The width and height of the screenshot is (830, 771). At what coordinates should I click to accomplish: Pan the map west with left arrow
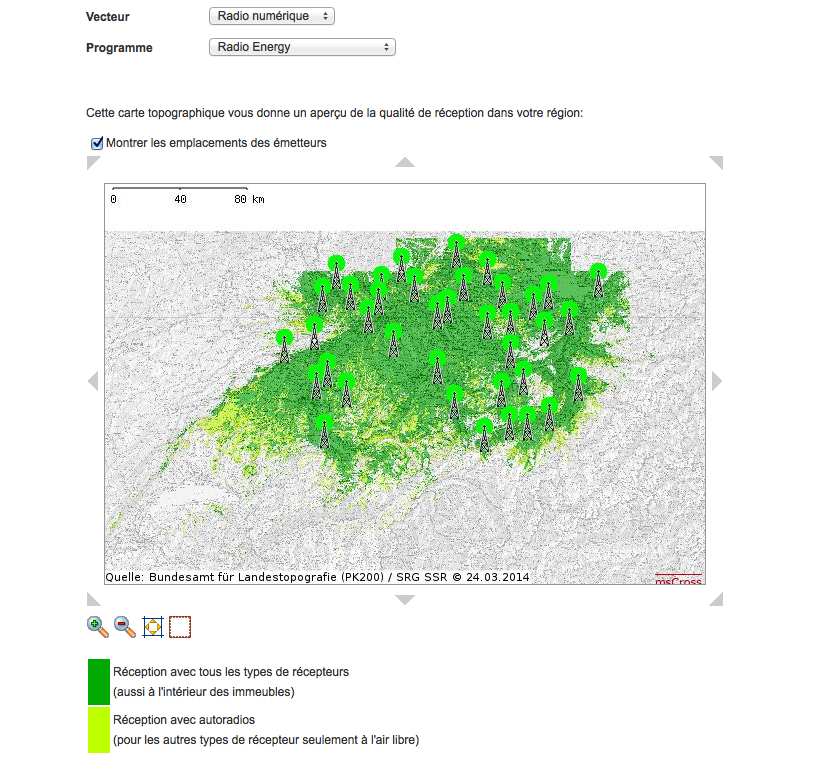[93, 381]
